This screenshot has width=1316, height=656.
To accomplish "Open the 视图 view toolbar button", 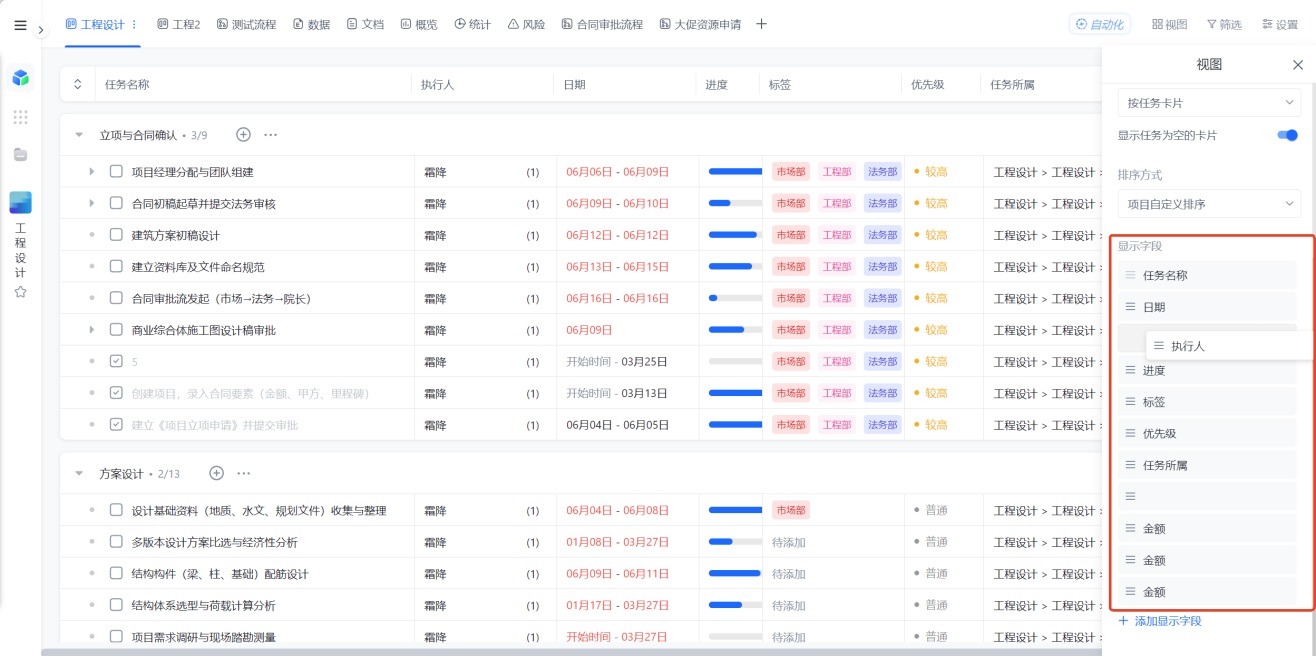I will point(1169,24).
